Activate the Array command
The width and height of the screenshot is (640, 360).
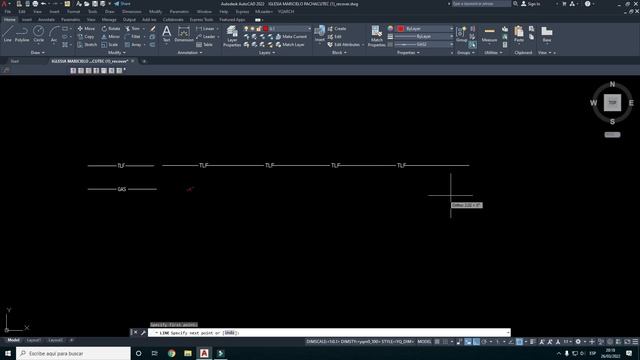tap(133, 44)
